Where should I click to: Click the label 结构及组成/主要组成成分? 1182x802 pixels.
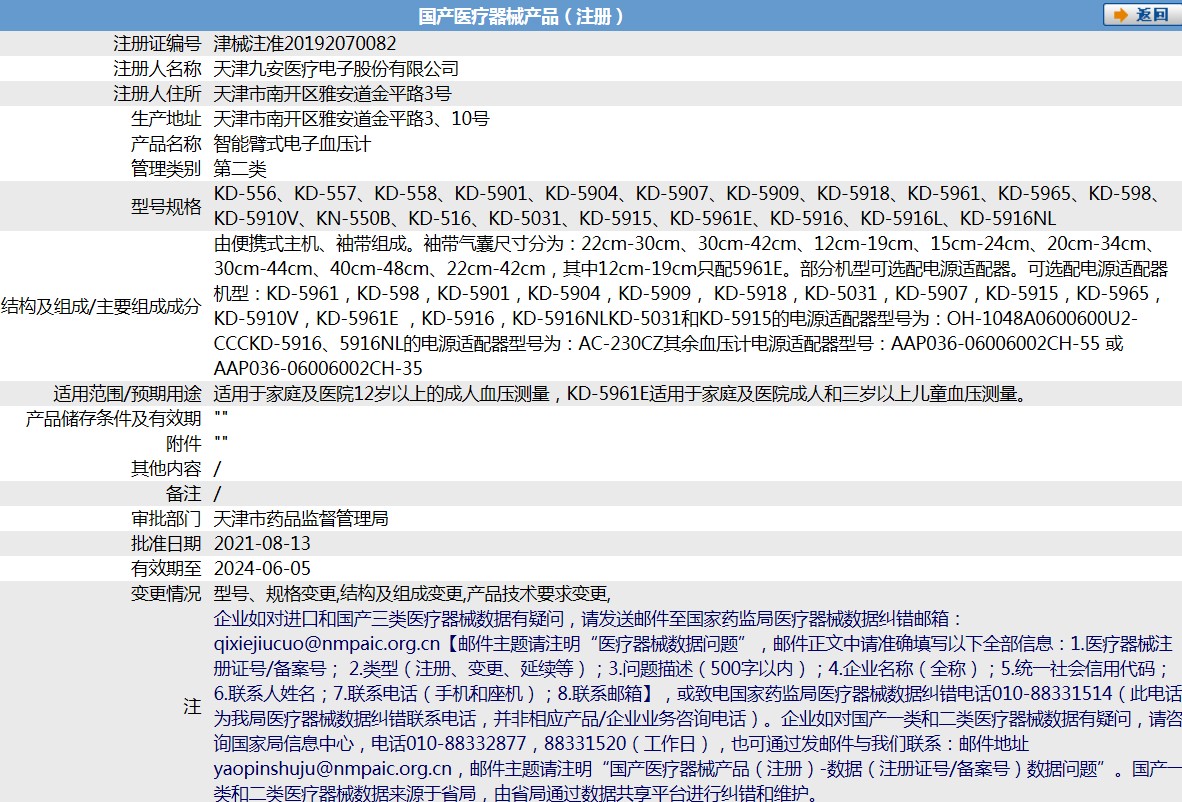(x=101, y=306)
